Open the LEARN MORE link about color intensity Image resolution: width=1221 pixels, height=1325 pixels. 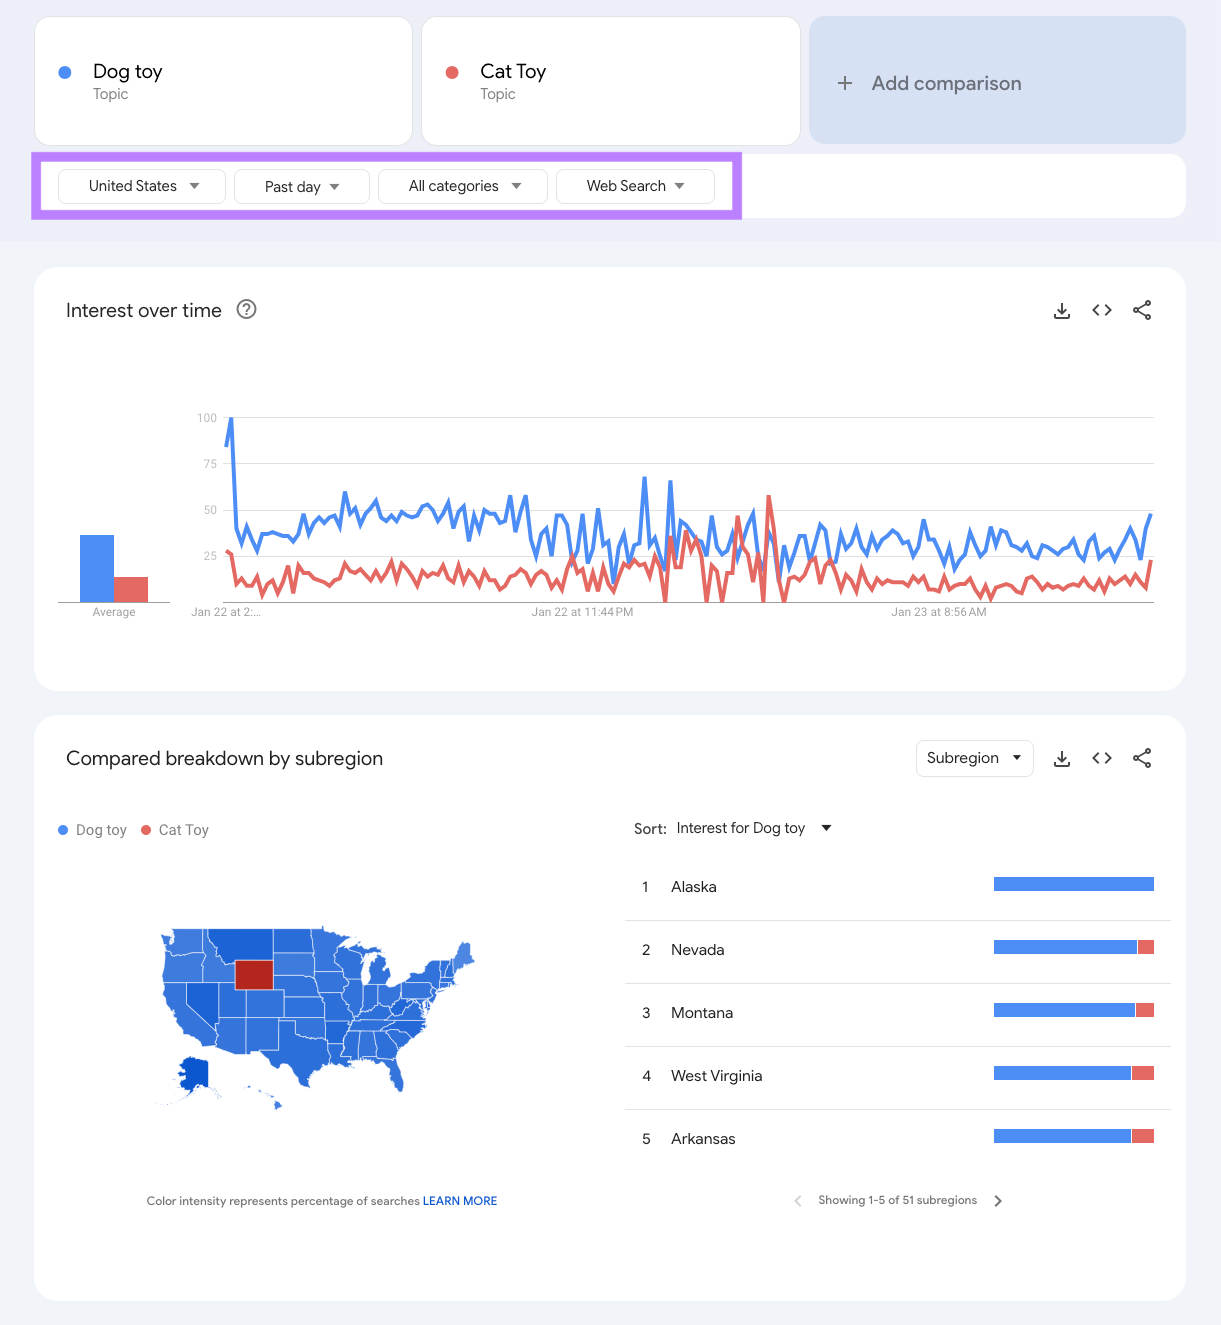[x=459, y=1200]
